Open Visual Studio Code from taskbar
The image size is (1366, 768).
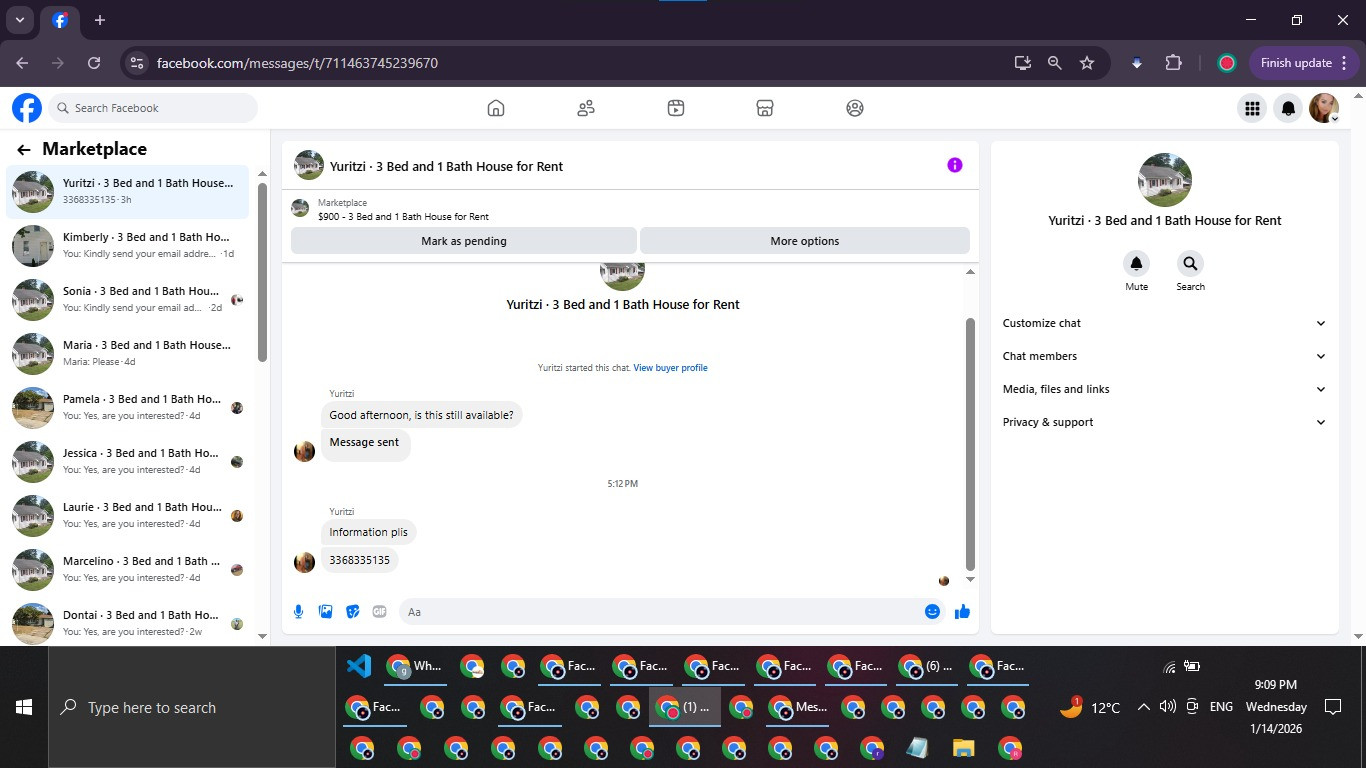pos(359,666)
